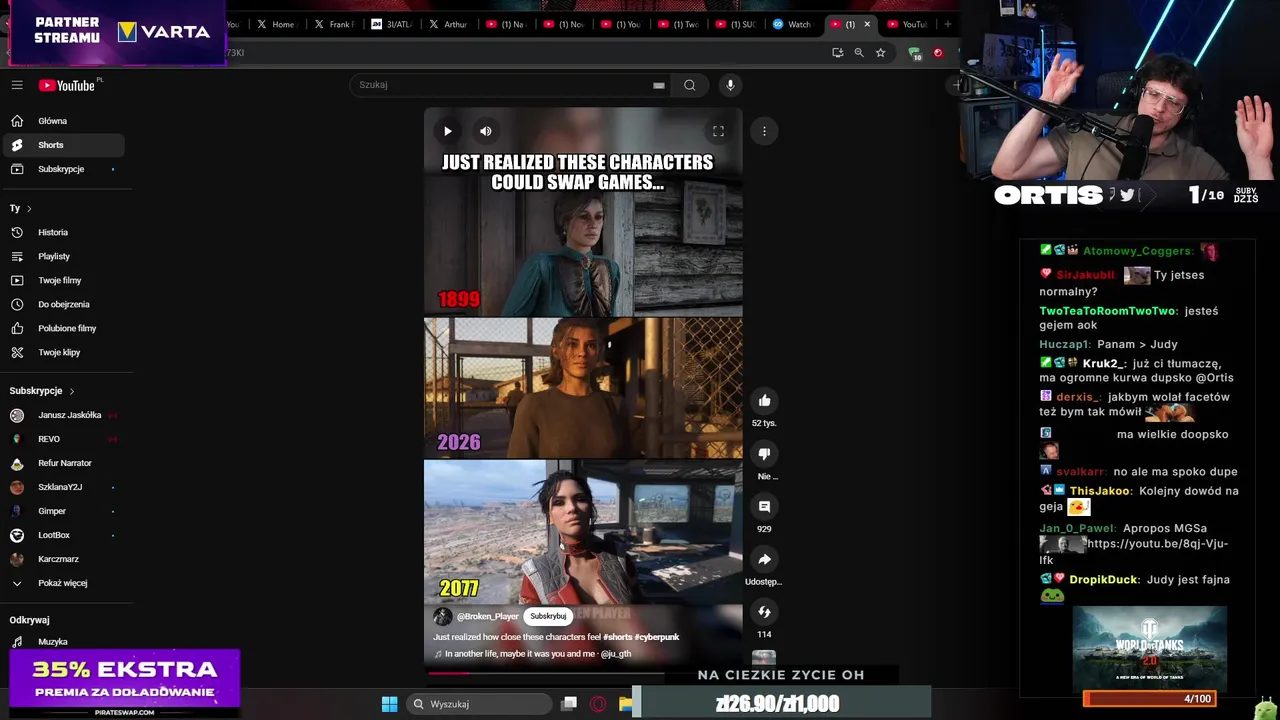Screen dimensions: 1280x720
Task: Open the three-dot more options menu
Action: 764,131
